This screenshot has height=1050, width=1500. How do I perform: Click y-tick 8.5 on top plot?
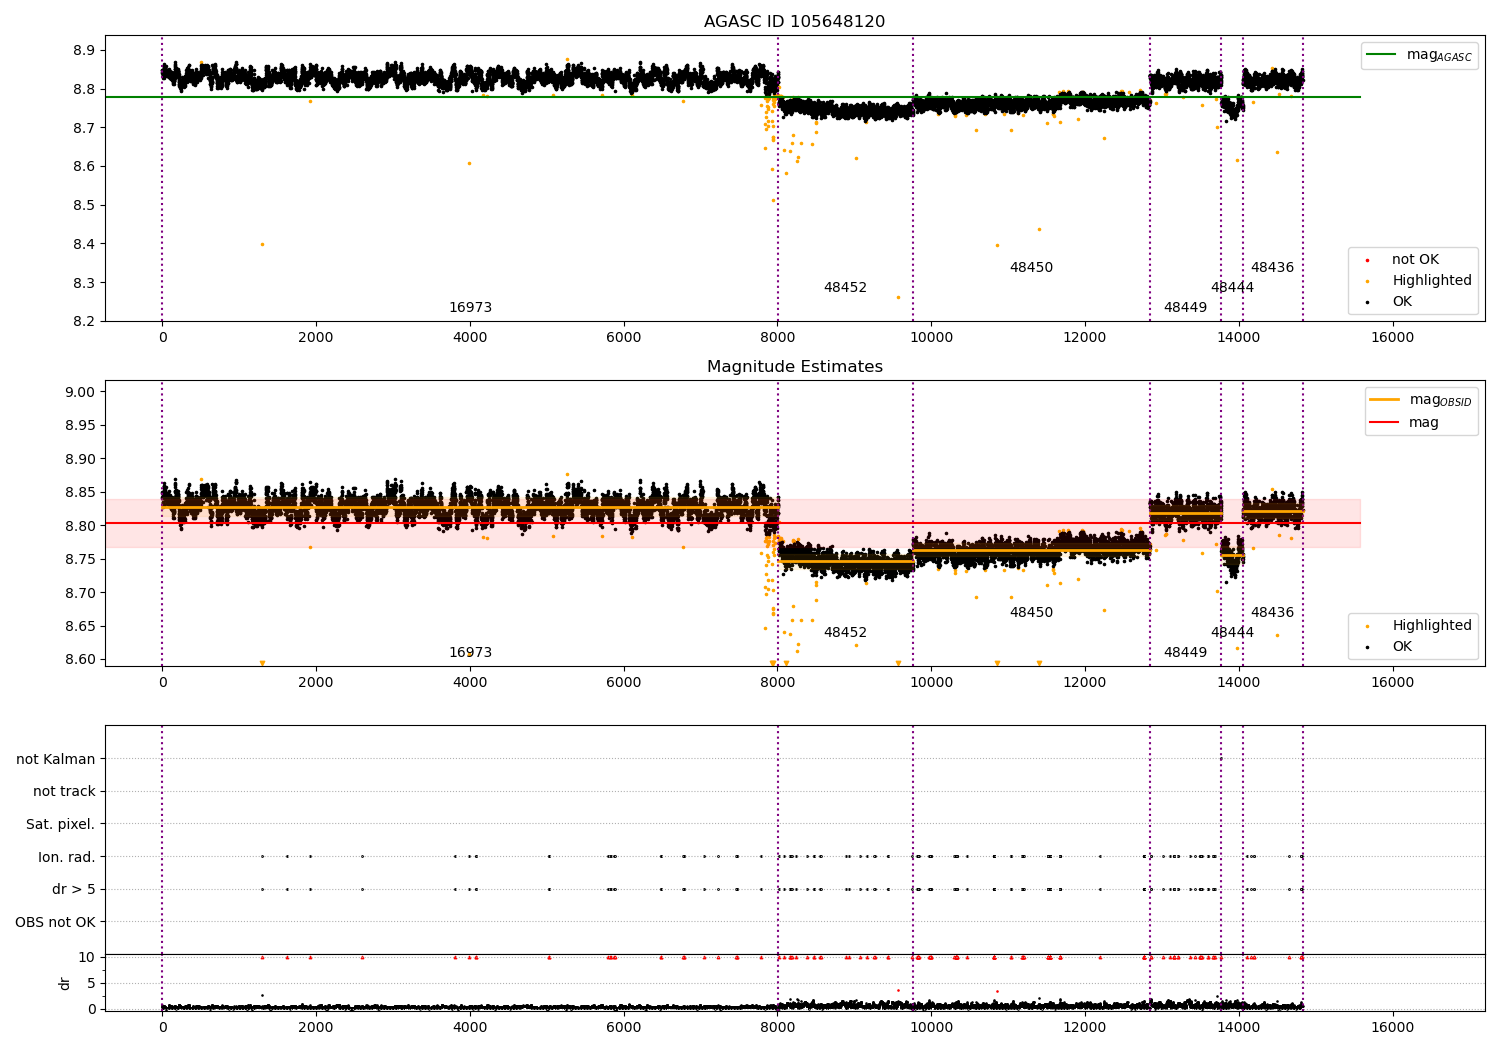pyautogui.click(x=84, y=206)
